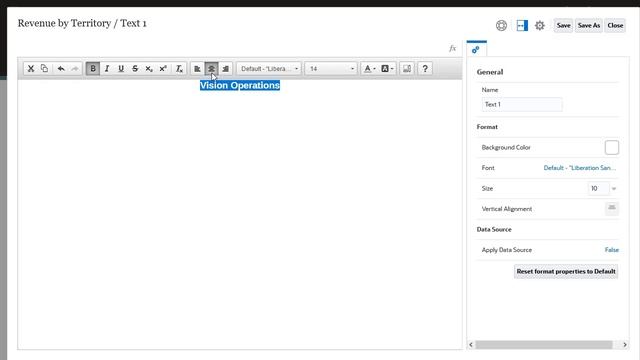Pick a Background Color swatch
The width and height of the screenshot is (640, 360).
[611, 147]
